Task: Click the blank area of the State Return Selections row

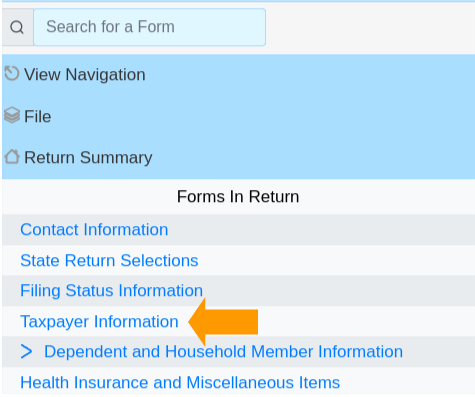Action: (335, 260)
